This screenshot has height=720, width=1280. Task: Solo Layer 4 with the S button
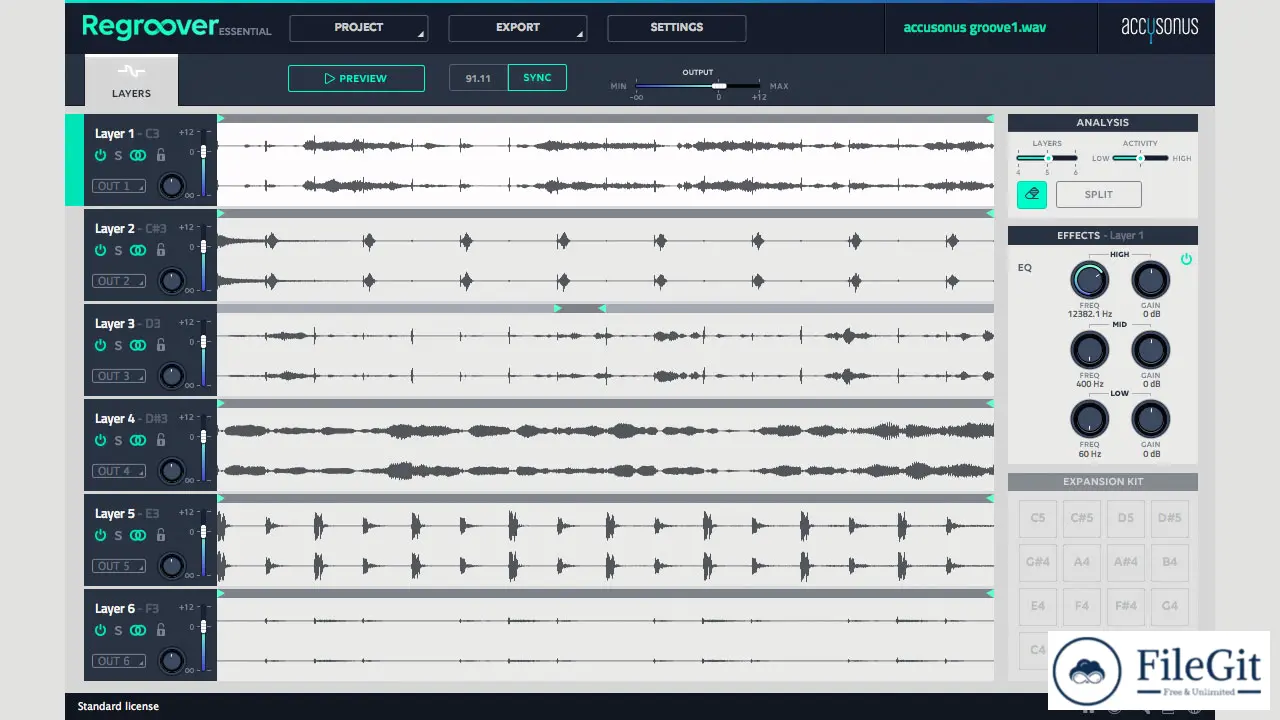[x=118, y=440]
